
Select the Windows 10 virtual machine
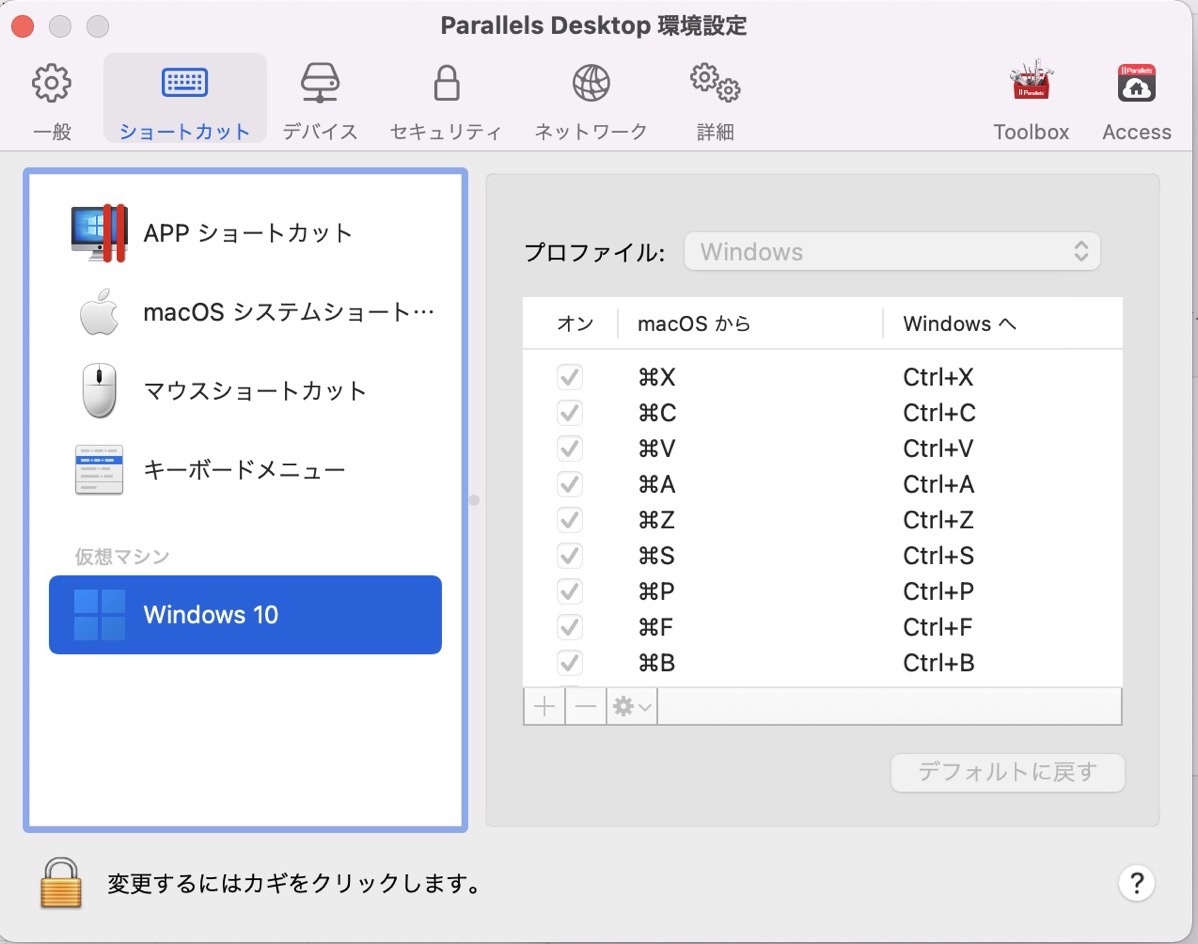pyautogui.click(x=245, y=615)
